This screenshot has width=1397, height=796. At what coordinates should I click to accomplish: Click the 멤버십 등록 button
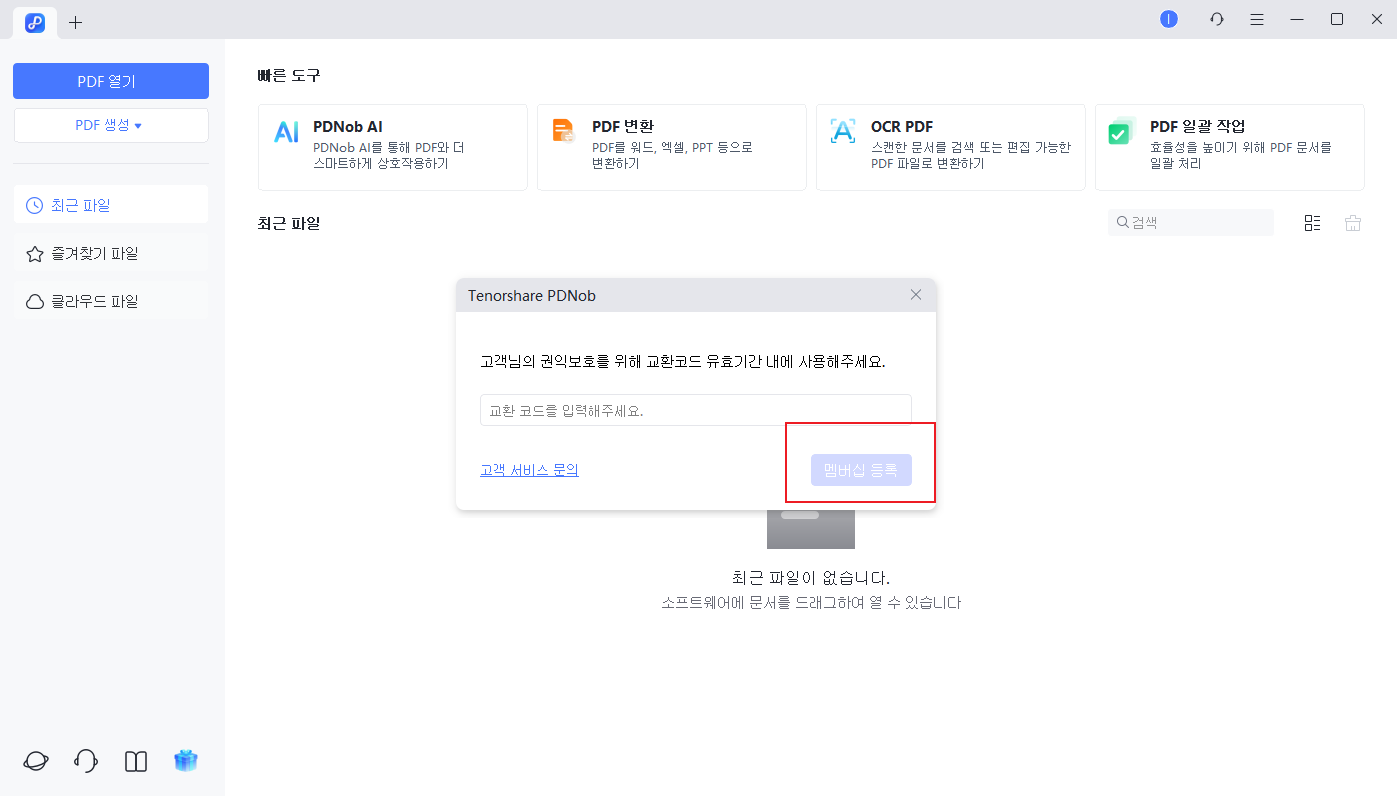[861, 470]
